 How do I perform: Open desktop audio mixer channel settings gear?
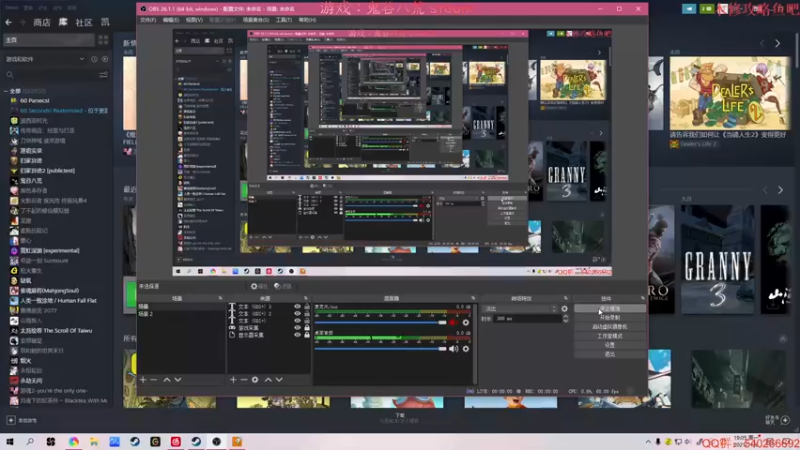(x=466, y=349)
